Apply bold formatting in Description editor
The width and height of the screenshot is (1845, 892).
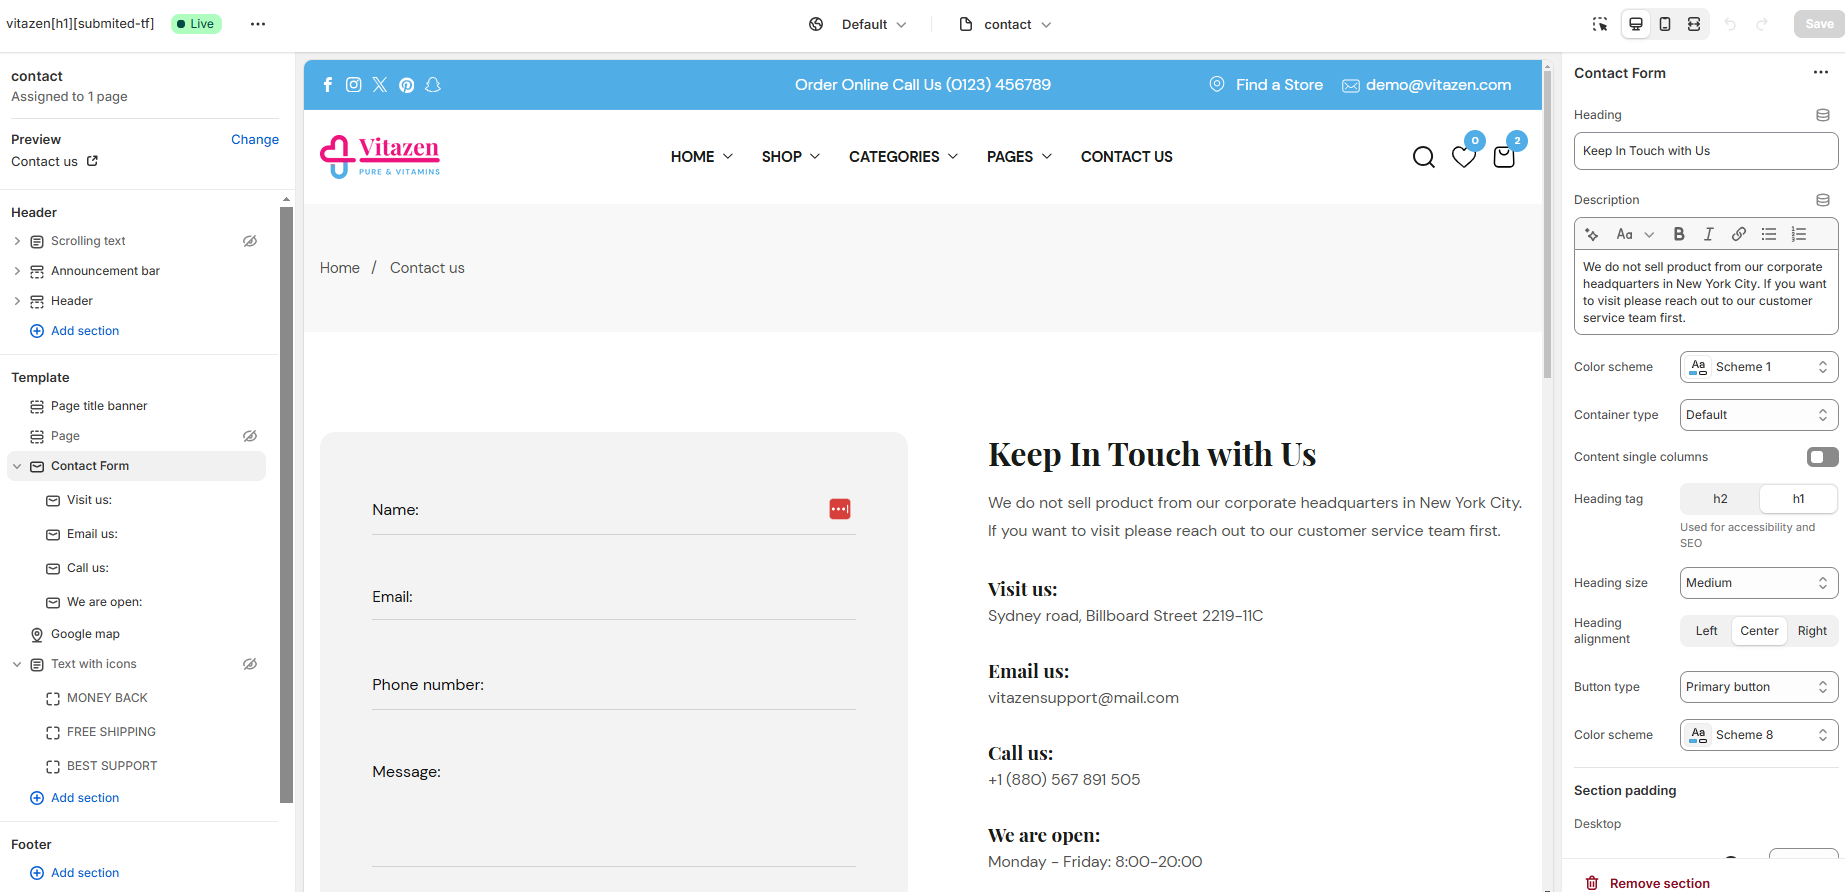click(1679, 234)
